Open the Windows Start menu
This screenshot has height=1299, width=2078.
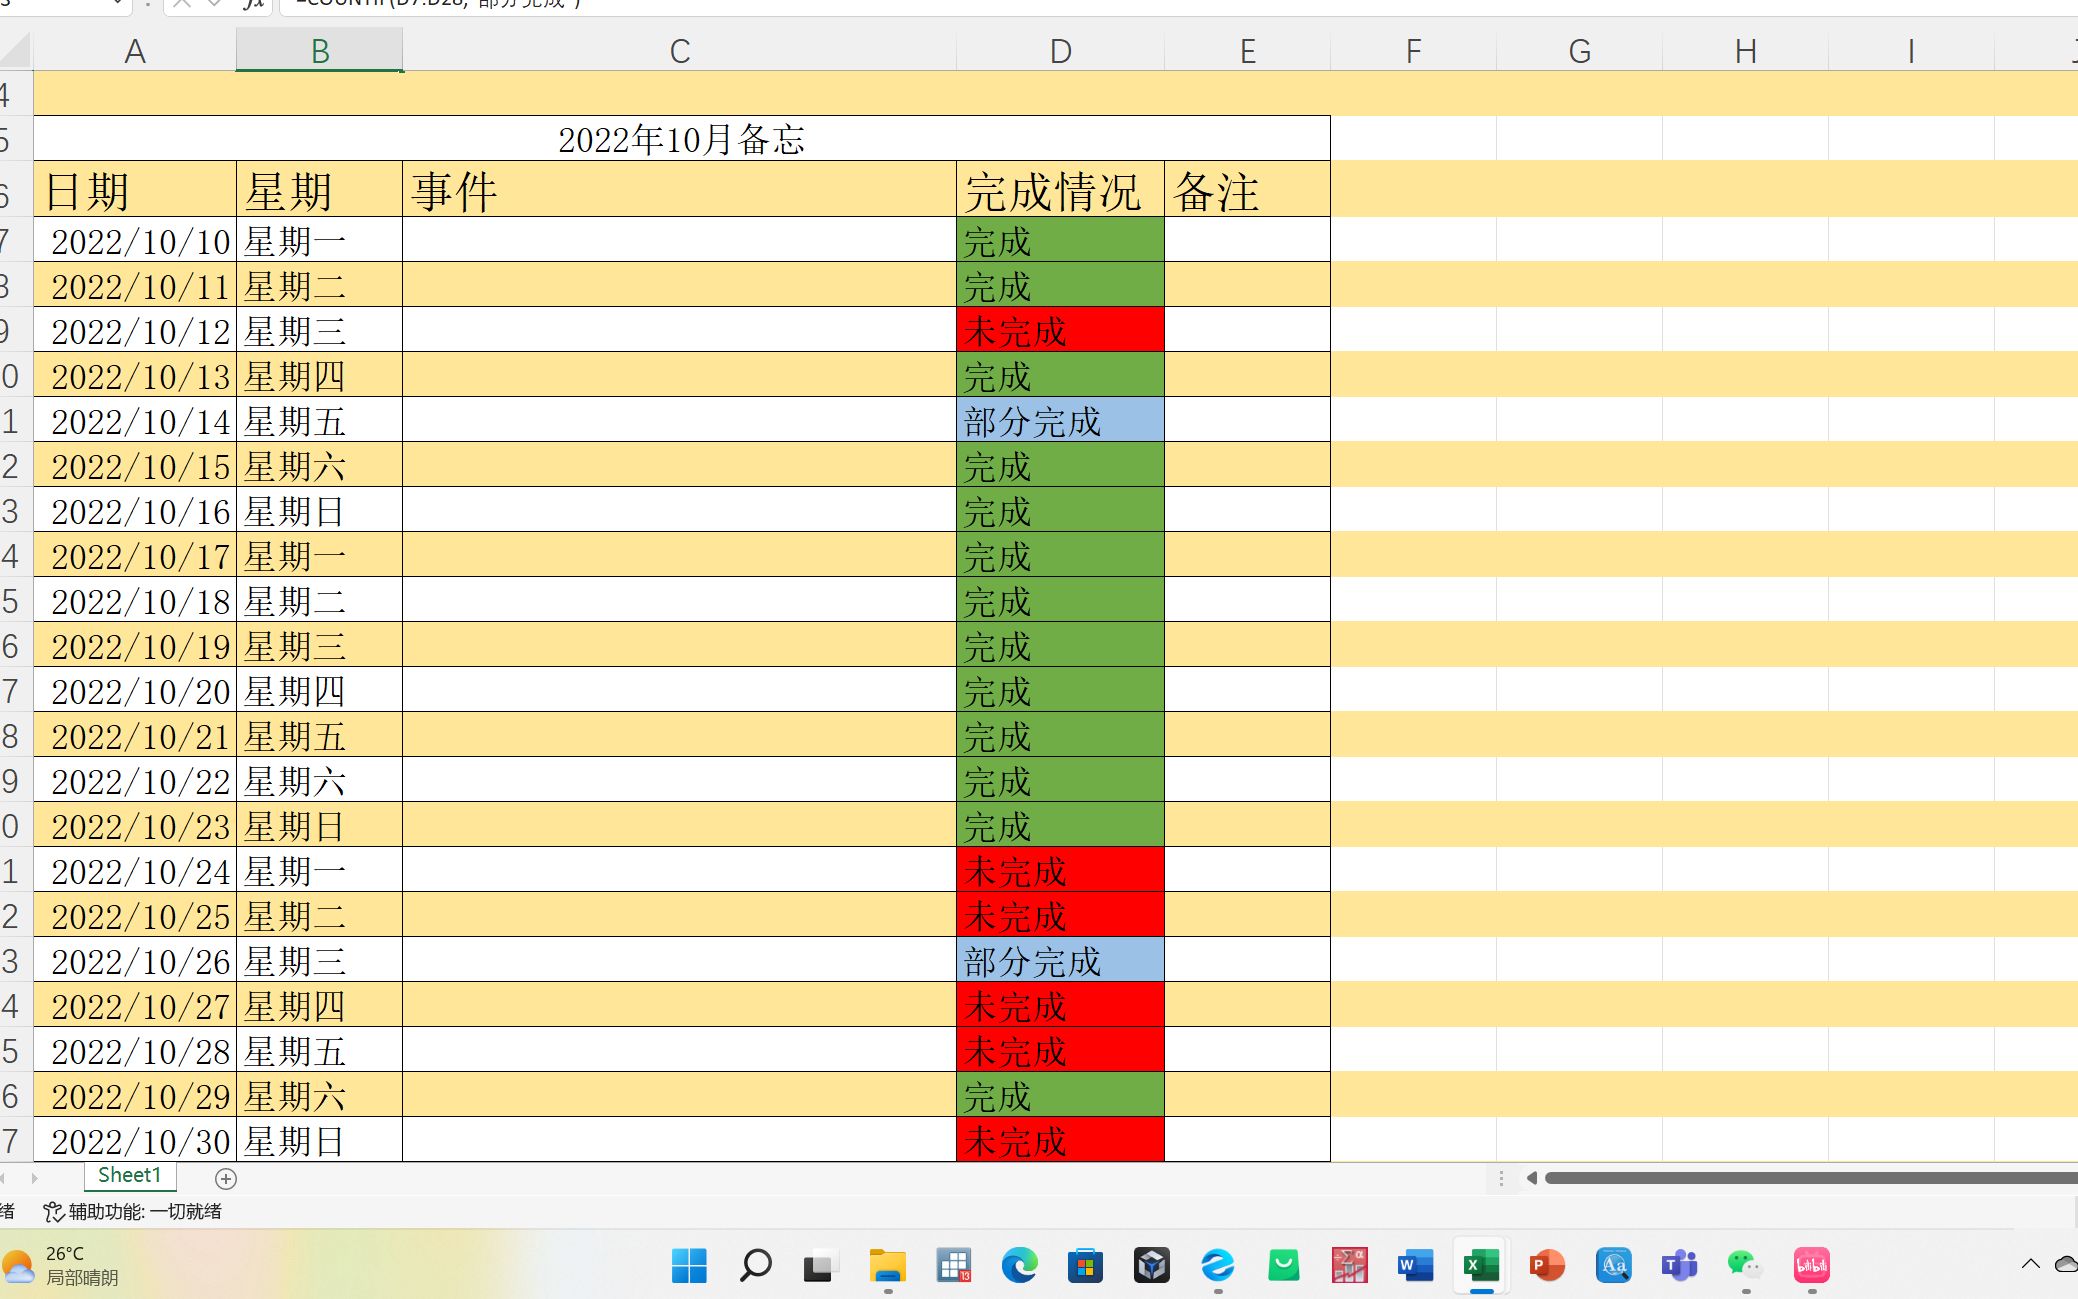pos(689,1265)
